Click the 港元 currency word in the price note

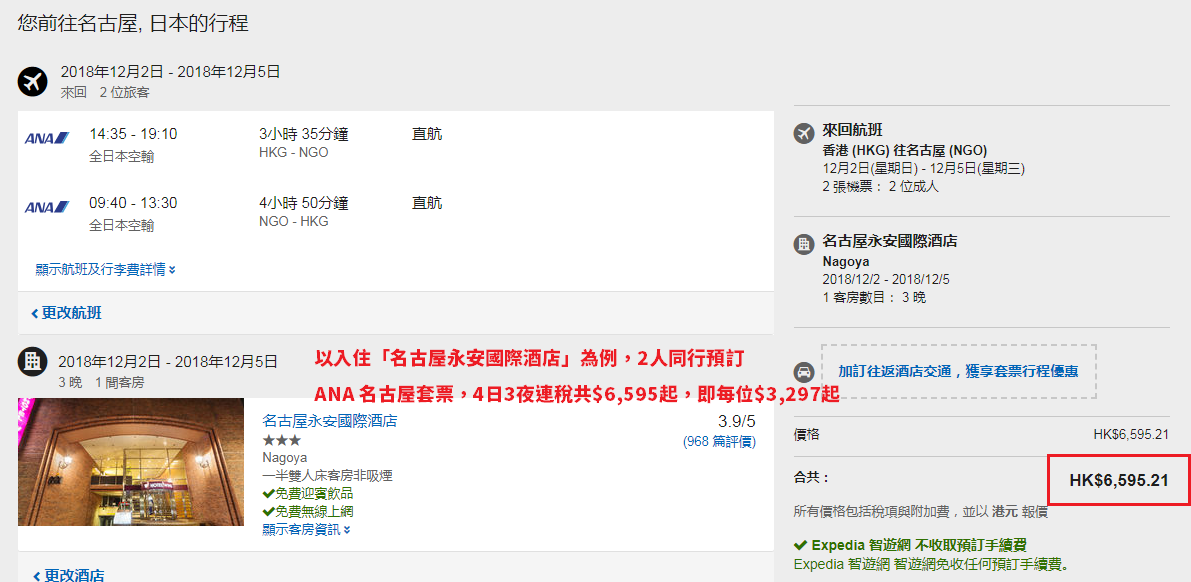click(1005, 512)
